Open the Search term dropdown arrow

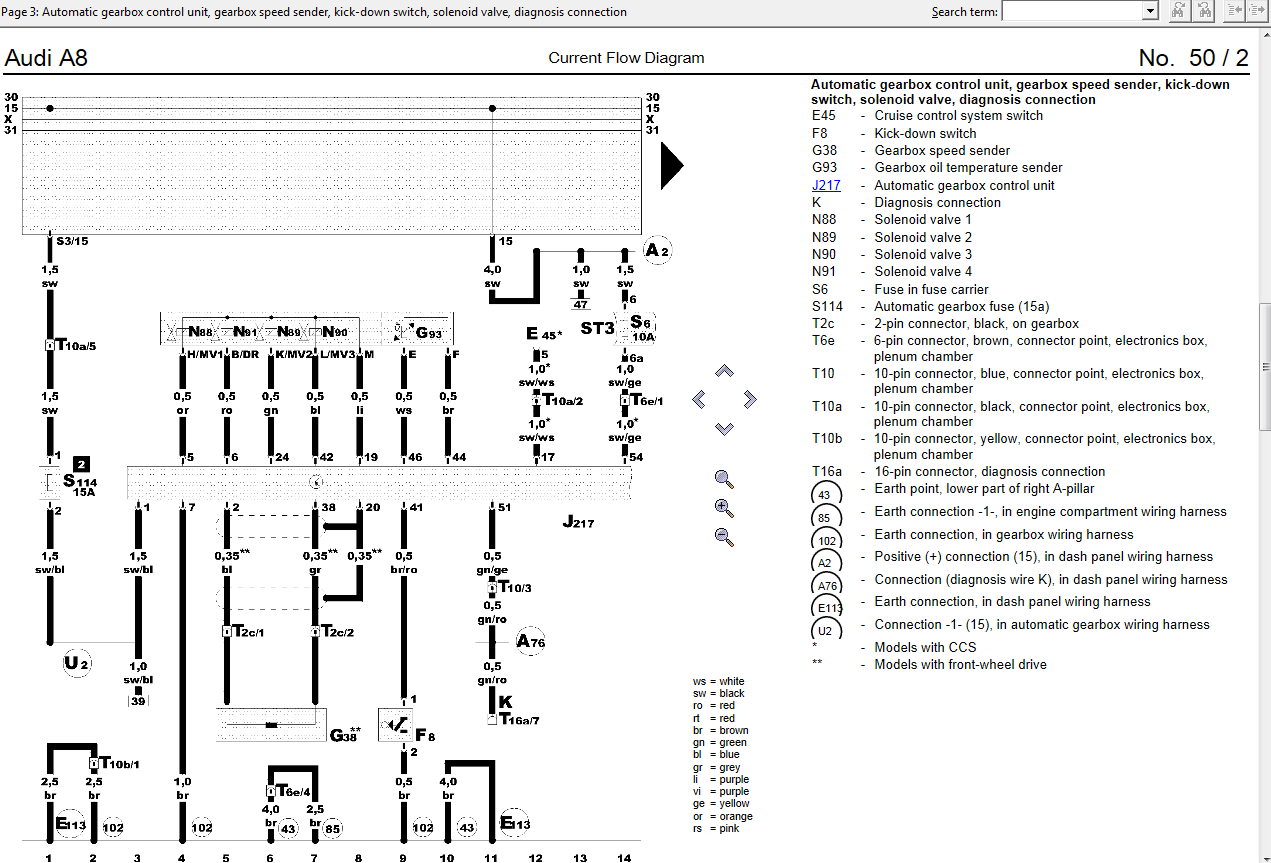click(1150, 11)
